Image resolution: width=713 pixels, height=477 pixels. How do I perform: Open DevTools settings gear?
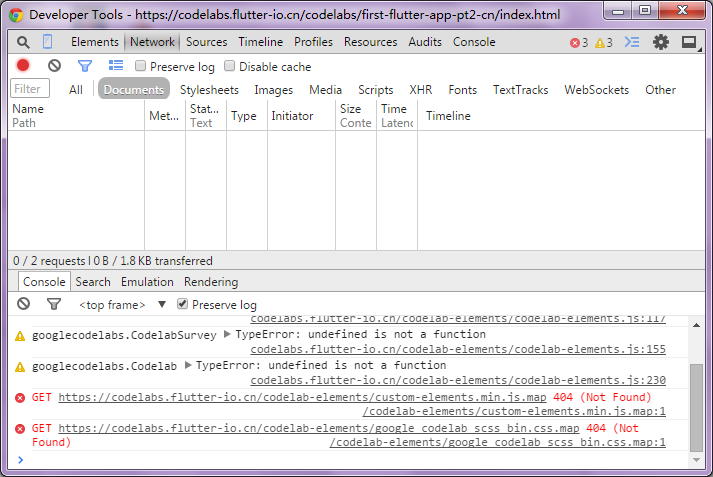tap(661, 42)
